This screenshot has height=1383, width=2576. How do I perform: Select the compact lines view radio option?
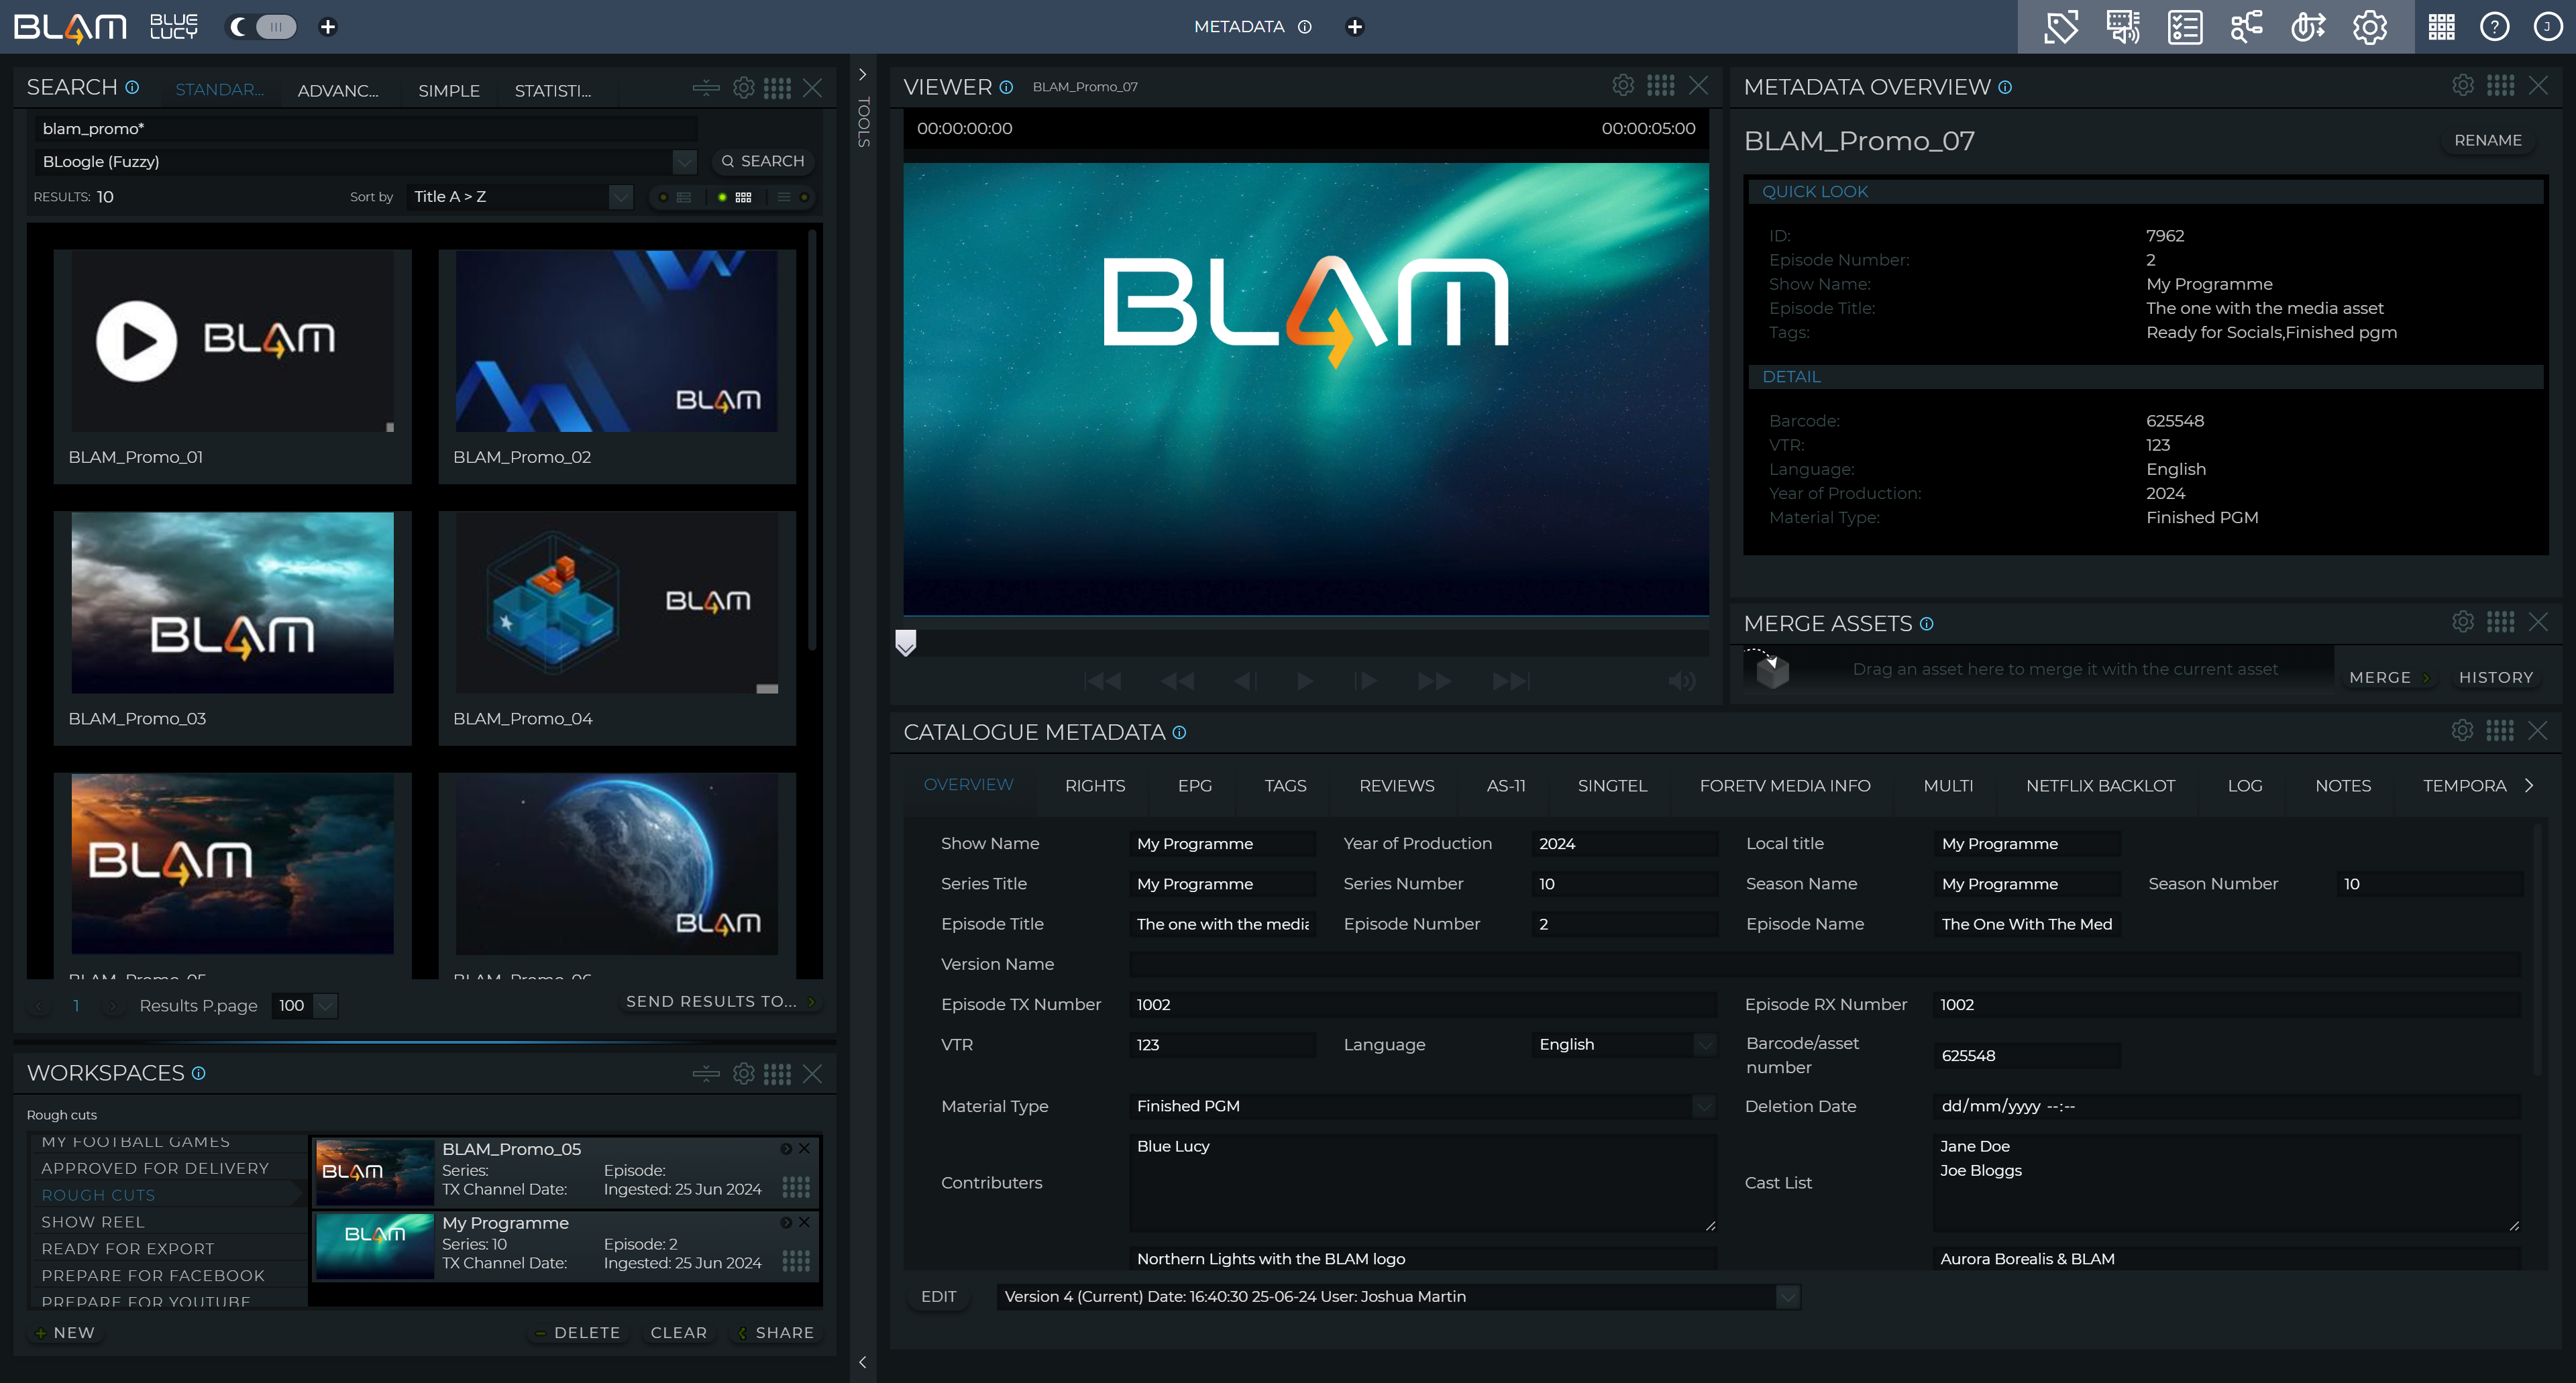804,197
